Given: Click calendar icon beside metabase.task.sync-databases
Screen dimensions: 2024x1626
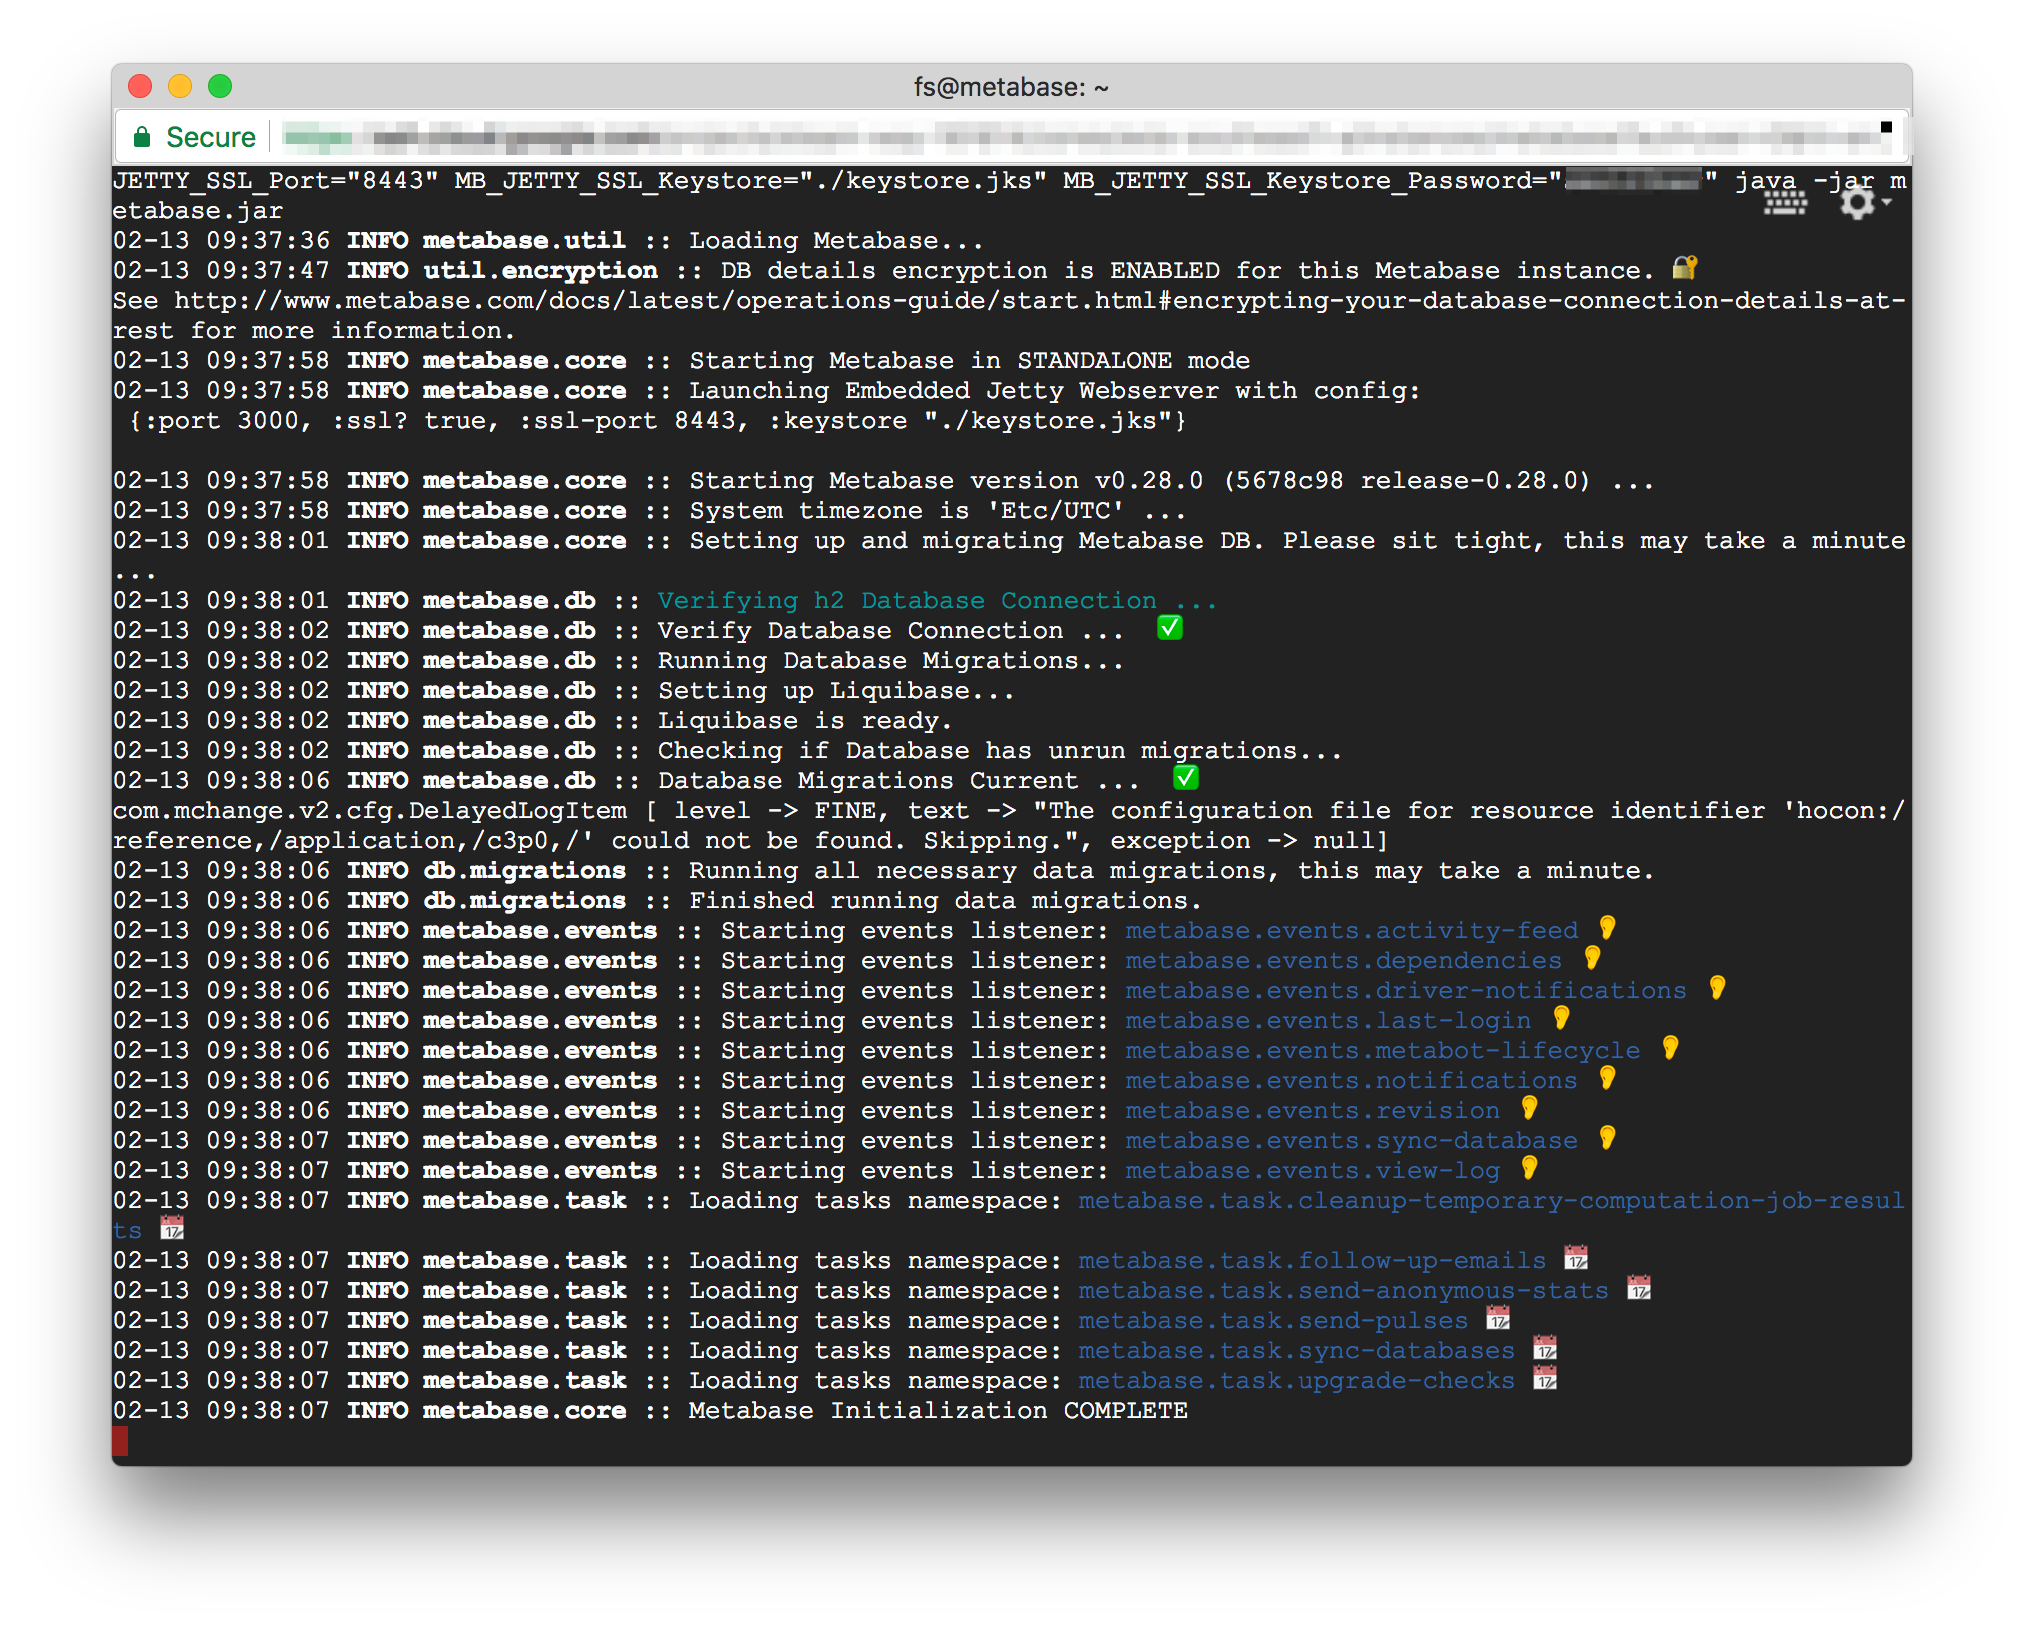Looking at the screenshot, I should (1545, 1348).
